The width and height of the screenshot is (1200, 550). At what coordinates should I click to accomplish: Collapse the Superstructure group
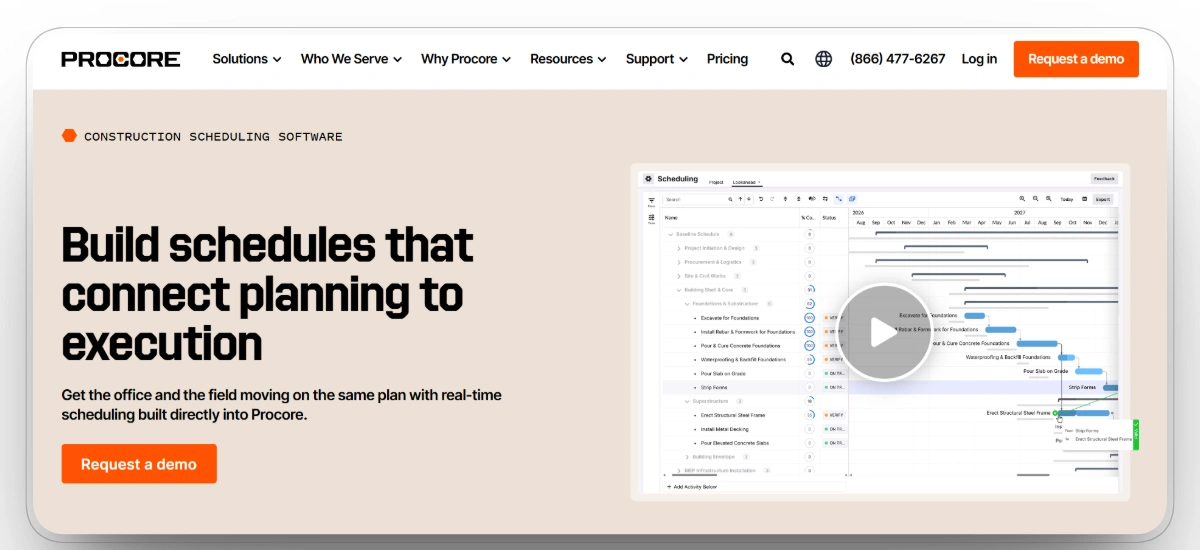click(687, 401)
